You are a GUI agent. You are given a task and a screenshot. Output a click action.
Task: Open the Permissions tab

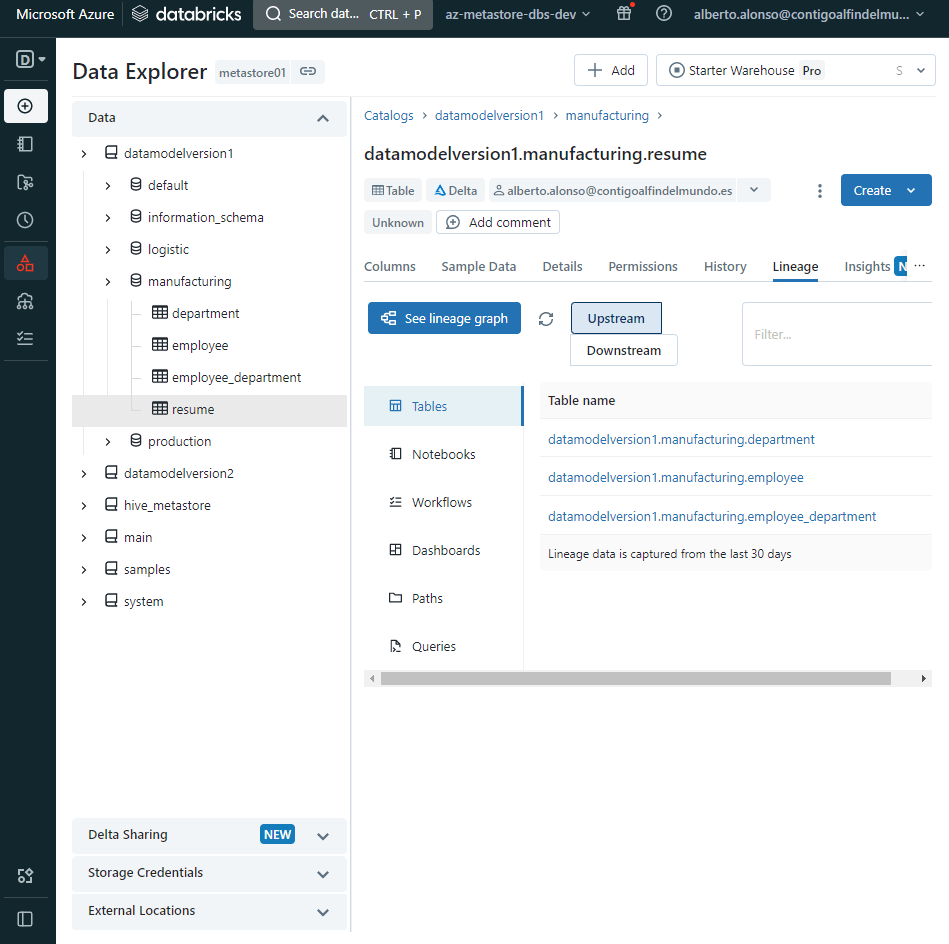tap(642, 267)
